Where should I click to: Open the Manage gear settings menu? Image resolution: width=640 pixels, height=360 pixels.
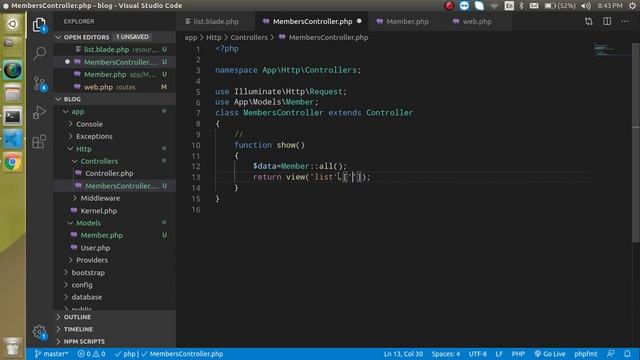tap(40, 332)
